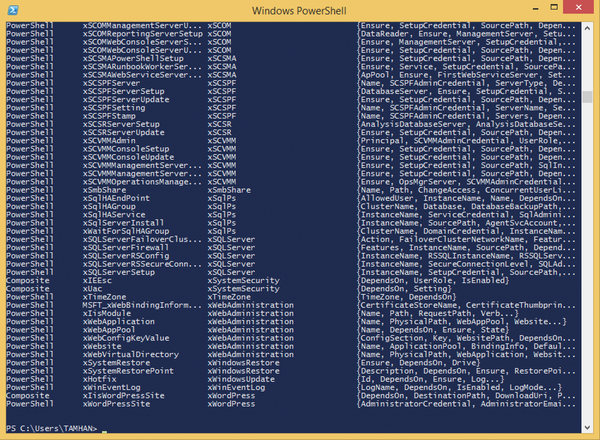
Task: Select the xWordPressSite text
Action: tap(116, 404)
